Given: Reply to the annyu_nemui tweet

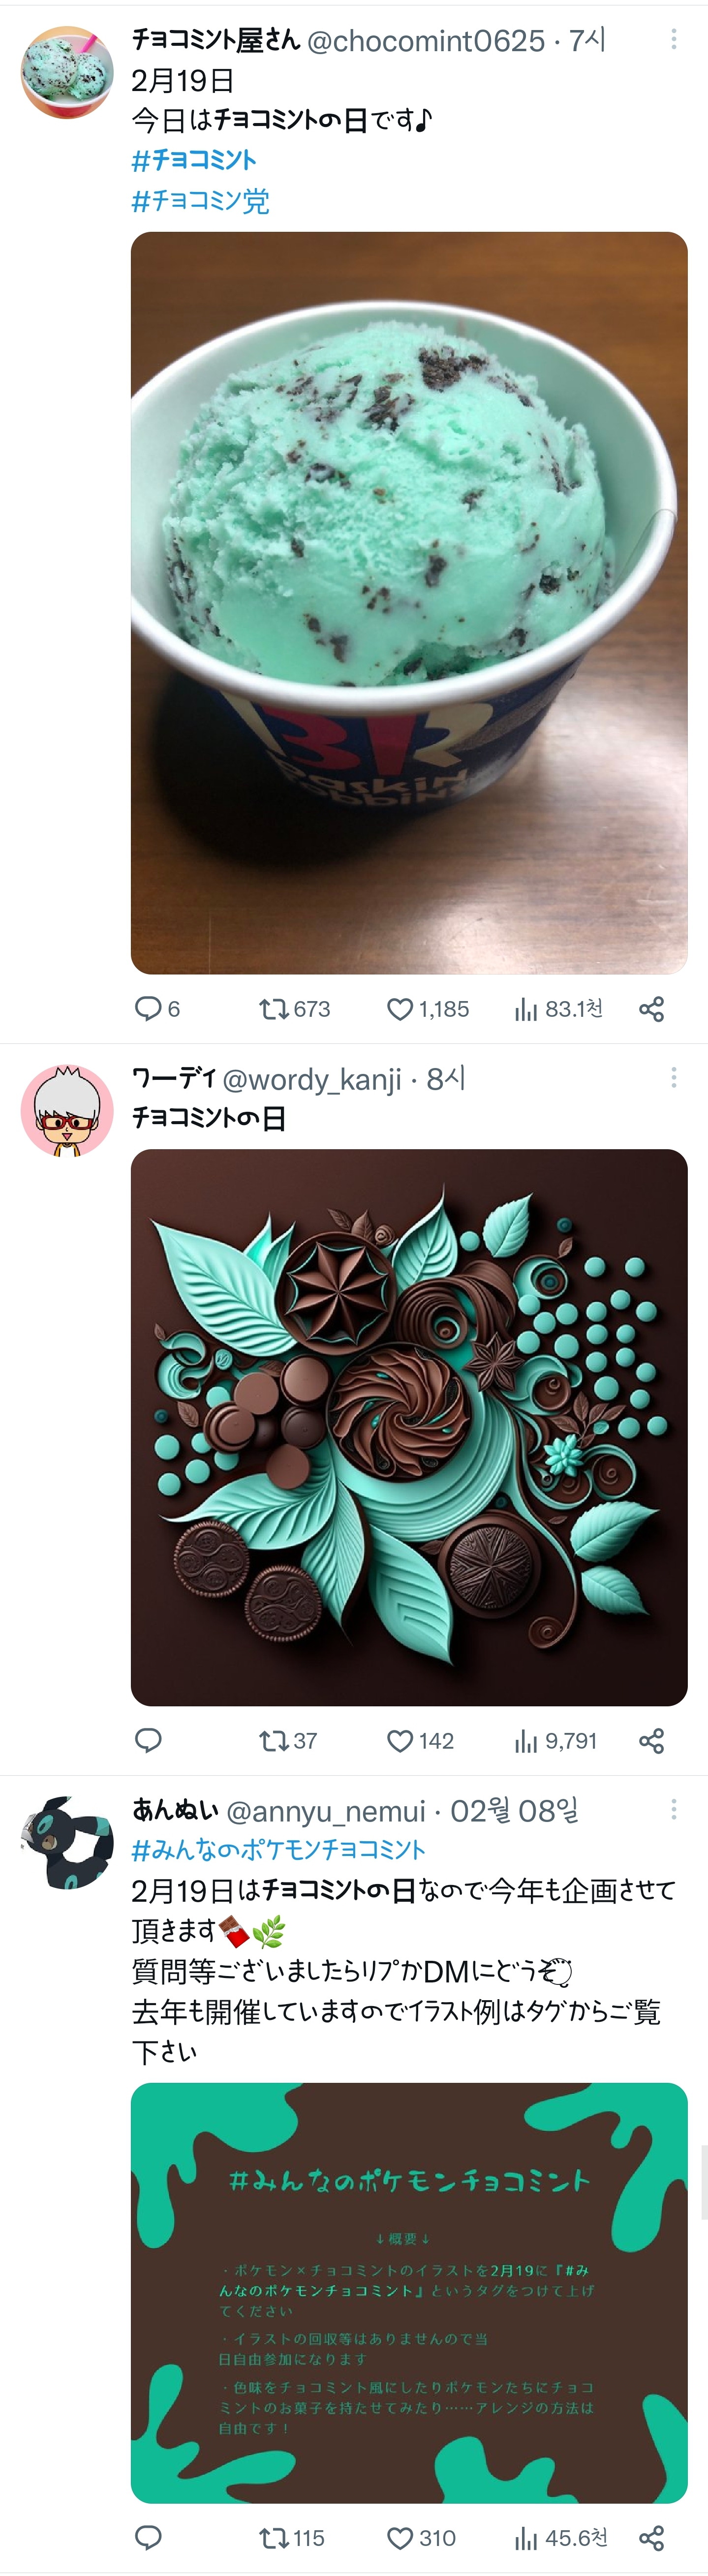Looking at the screenshot, I should (x=148, y=2537).
